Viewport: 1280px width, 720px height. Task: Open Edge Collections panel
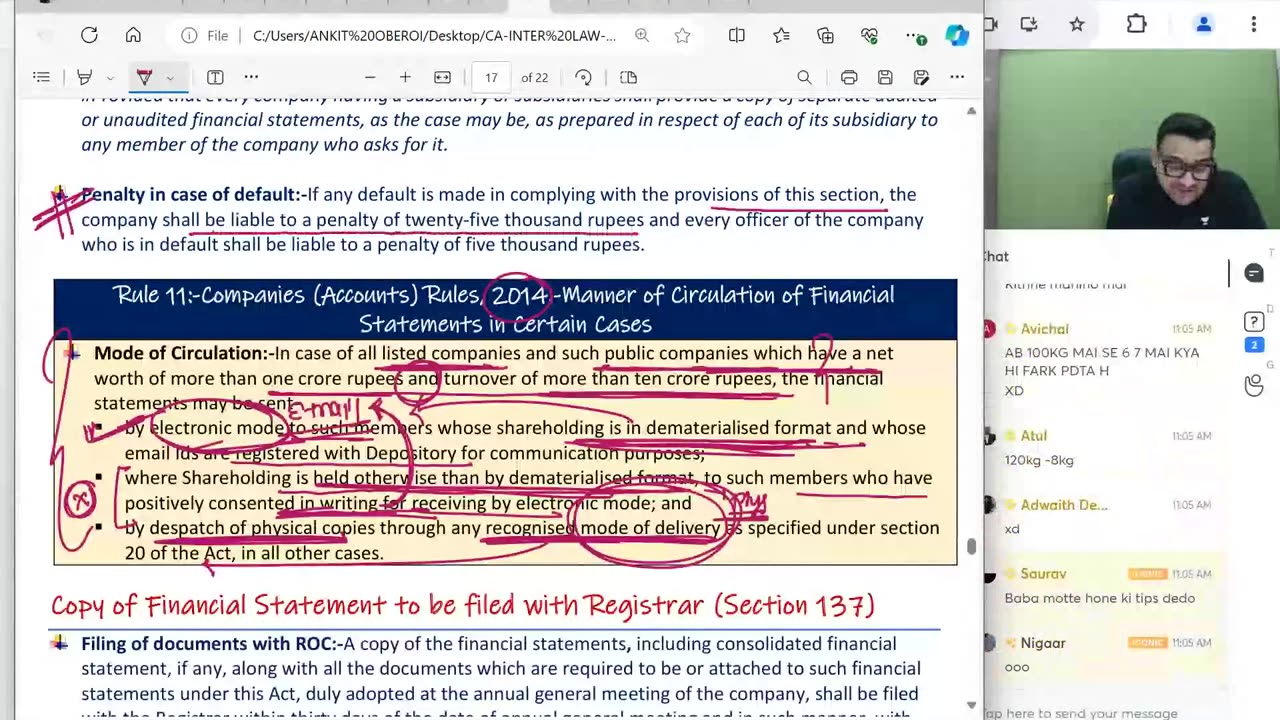[x=825, y=36]
